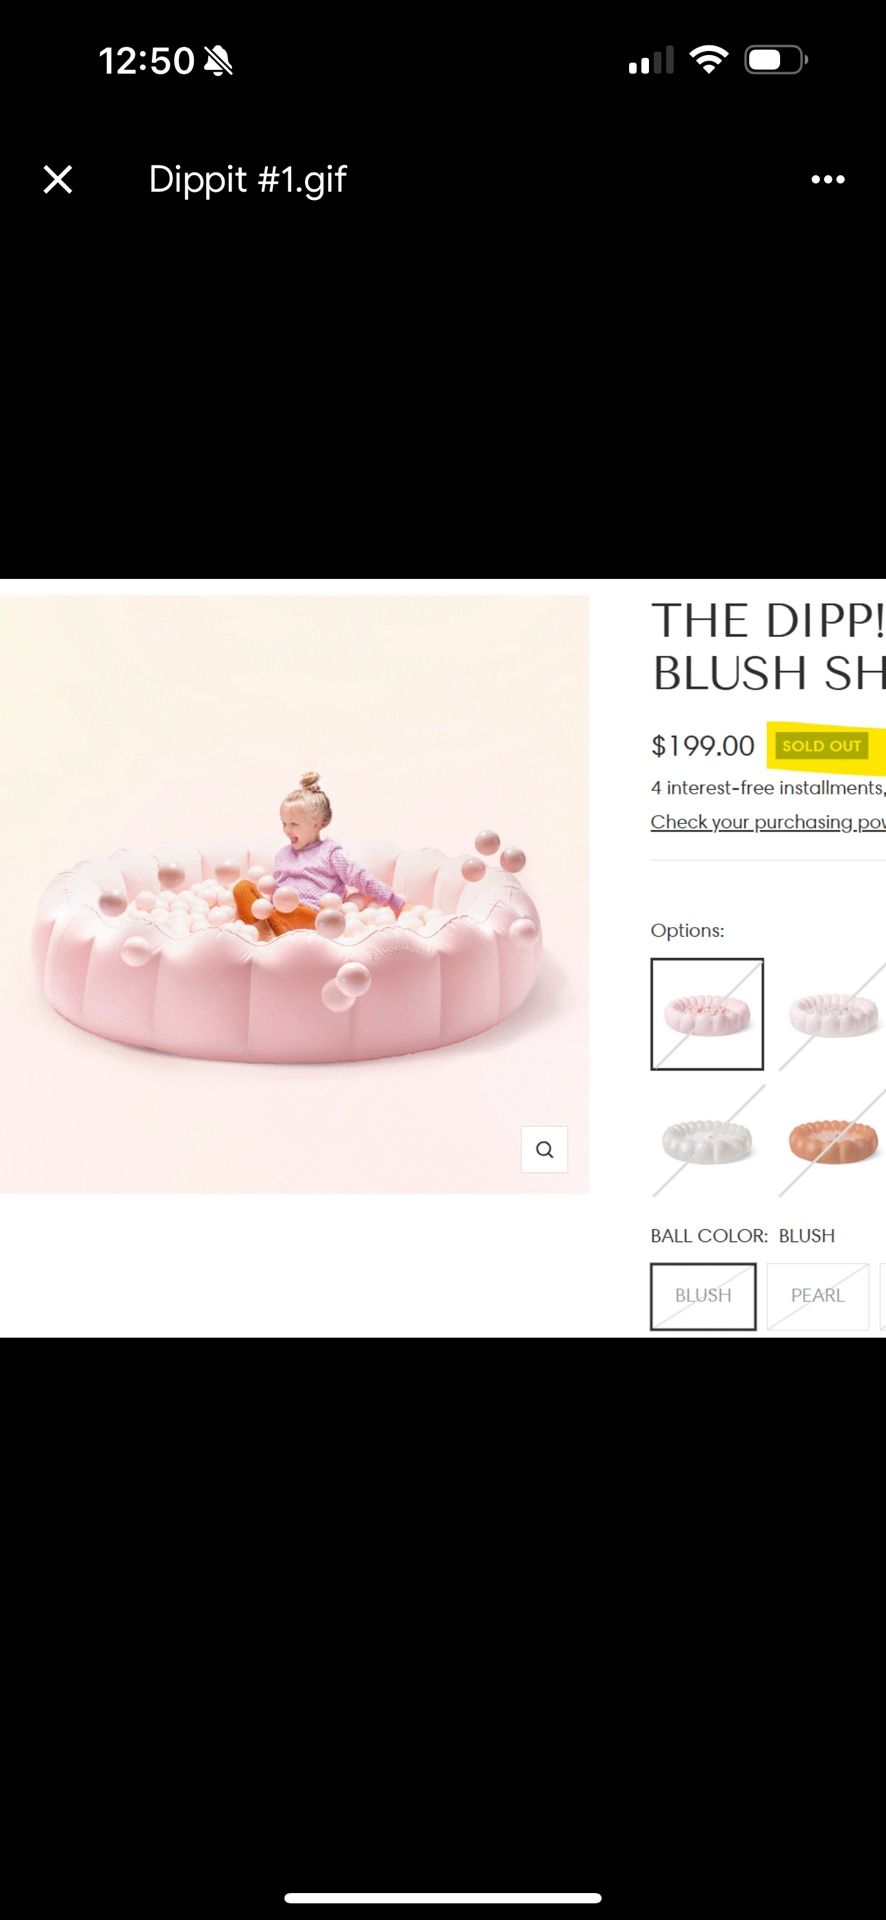Image resolution: width=886 pixels, height=1920 pixels.
Task: Open the three-dot more options menu
Action: pos(828,180)
